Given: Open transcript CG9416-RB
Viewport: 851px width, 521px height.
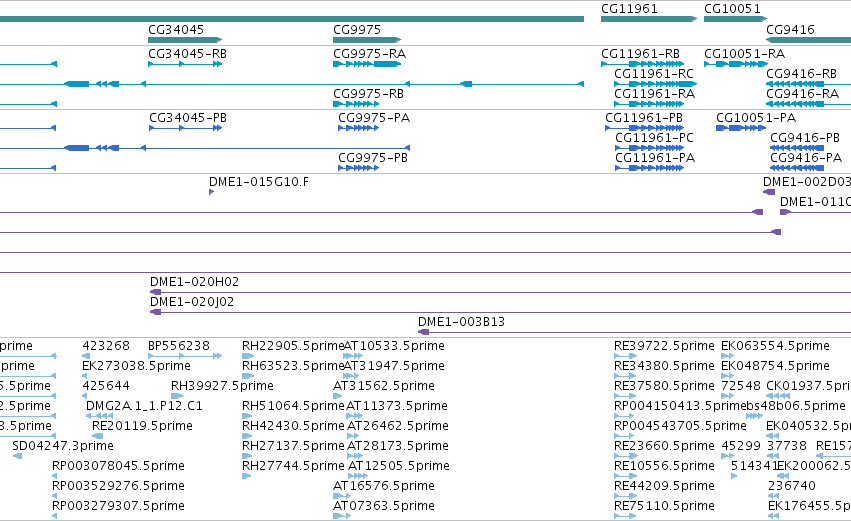Looking at the screenshot, I should [802, 73].
